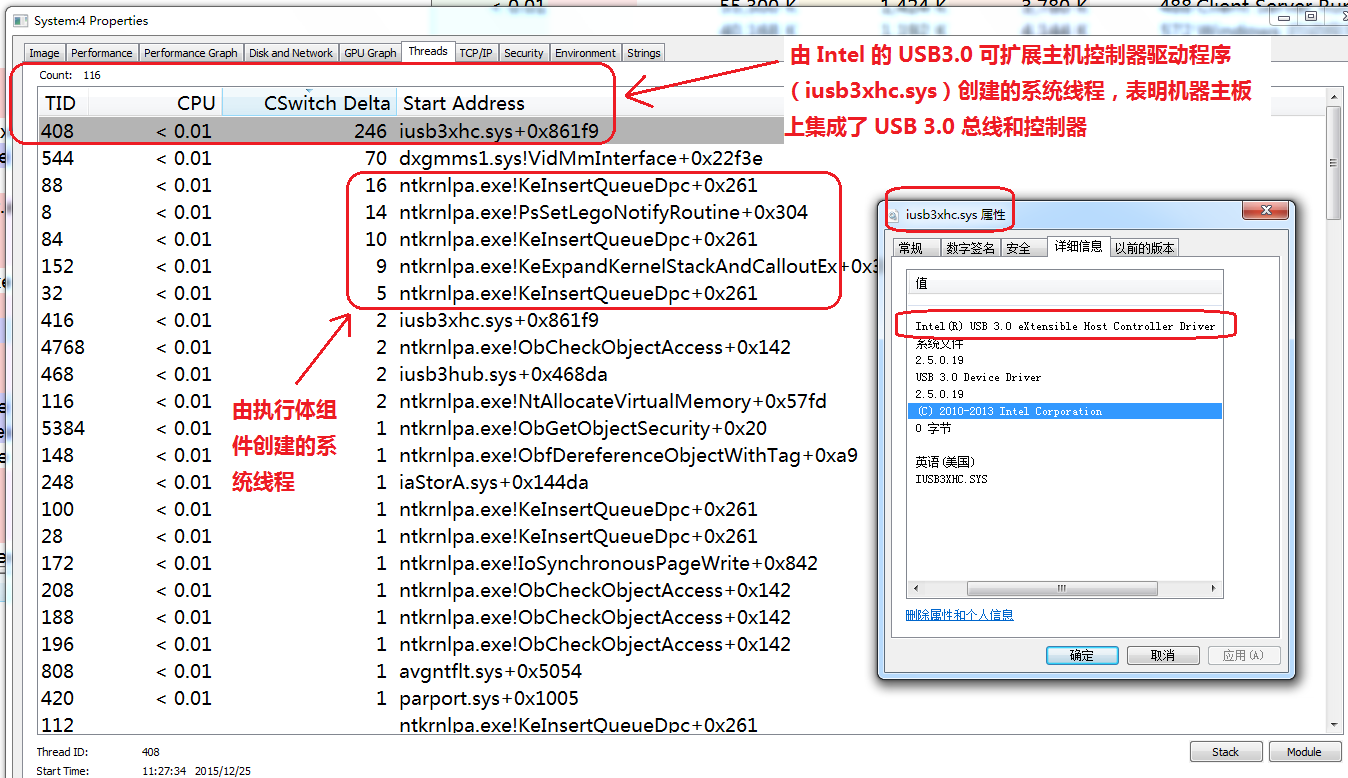Viewport: 1348px width, 778px height.
Task: Select Intel(R) USB 3.0 eXtensible Host Controller value
Action: pyautogui.click(x=1065, y=326)
